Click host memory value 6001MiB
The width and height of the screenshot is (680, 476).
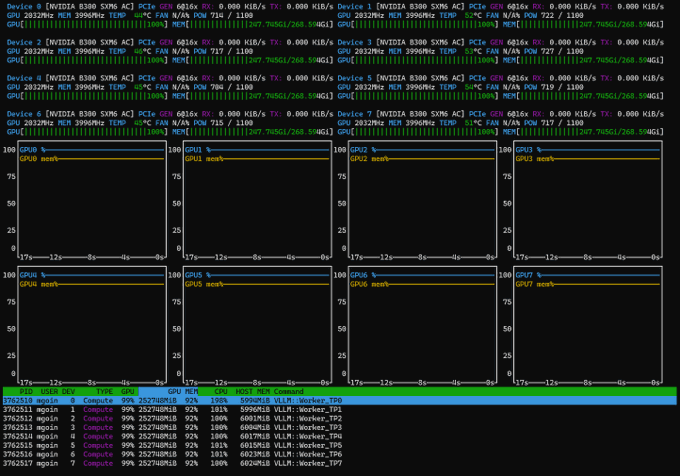(x=255, y=419)
